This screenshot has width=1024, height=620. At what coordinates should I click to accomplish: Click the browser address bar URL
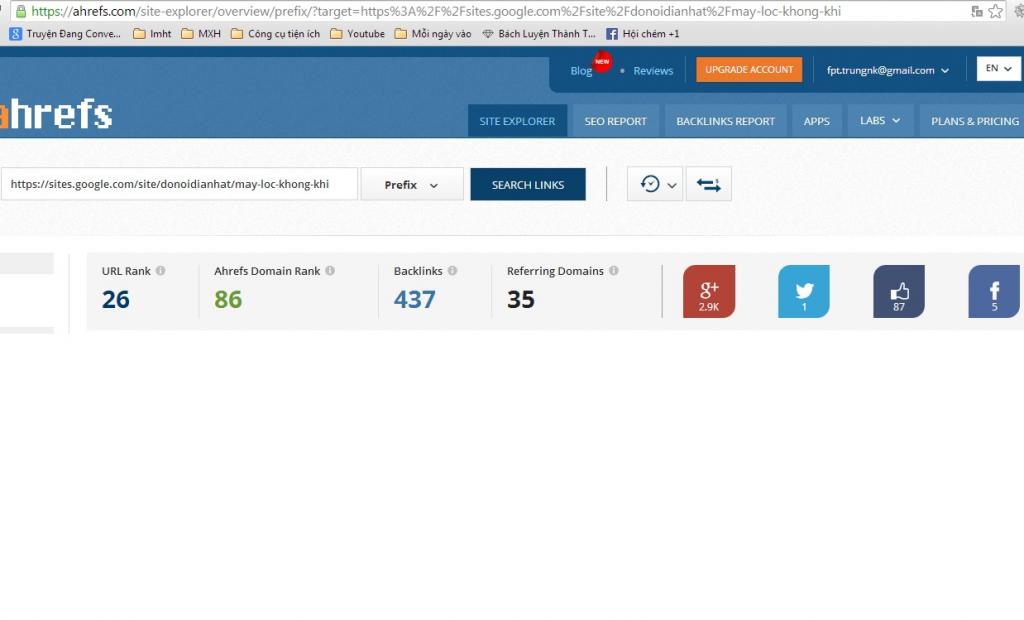point(436,11)
